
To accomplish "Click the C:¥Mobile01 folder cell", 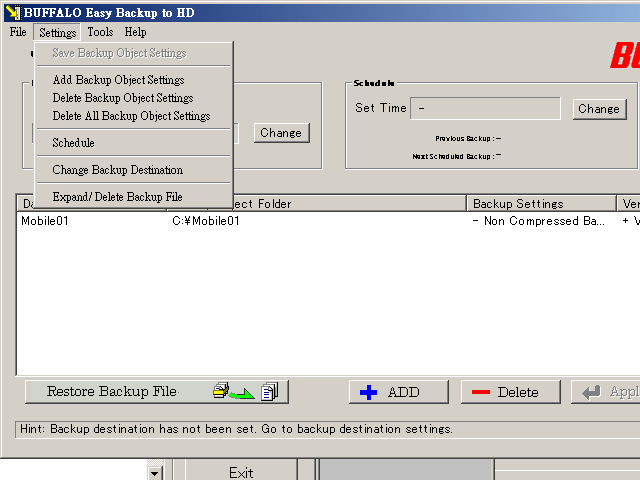I will tap(206, 221).
